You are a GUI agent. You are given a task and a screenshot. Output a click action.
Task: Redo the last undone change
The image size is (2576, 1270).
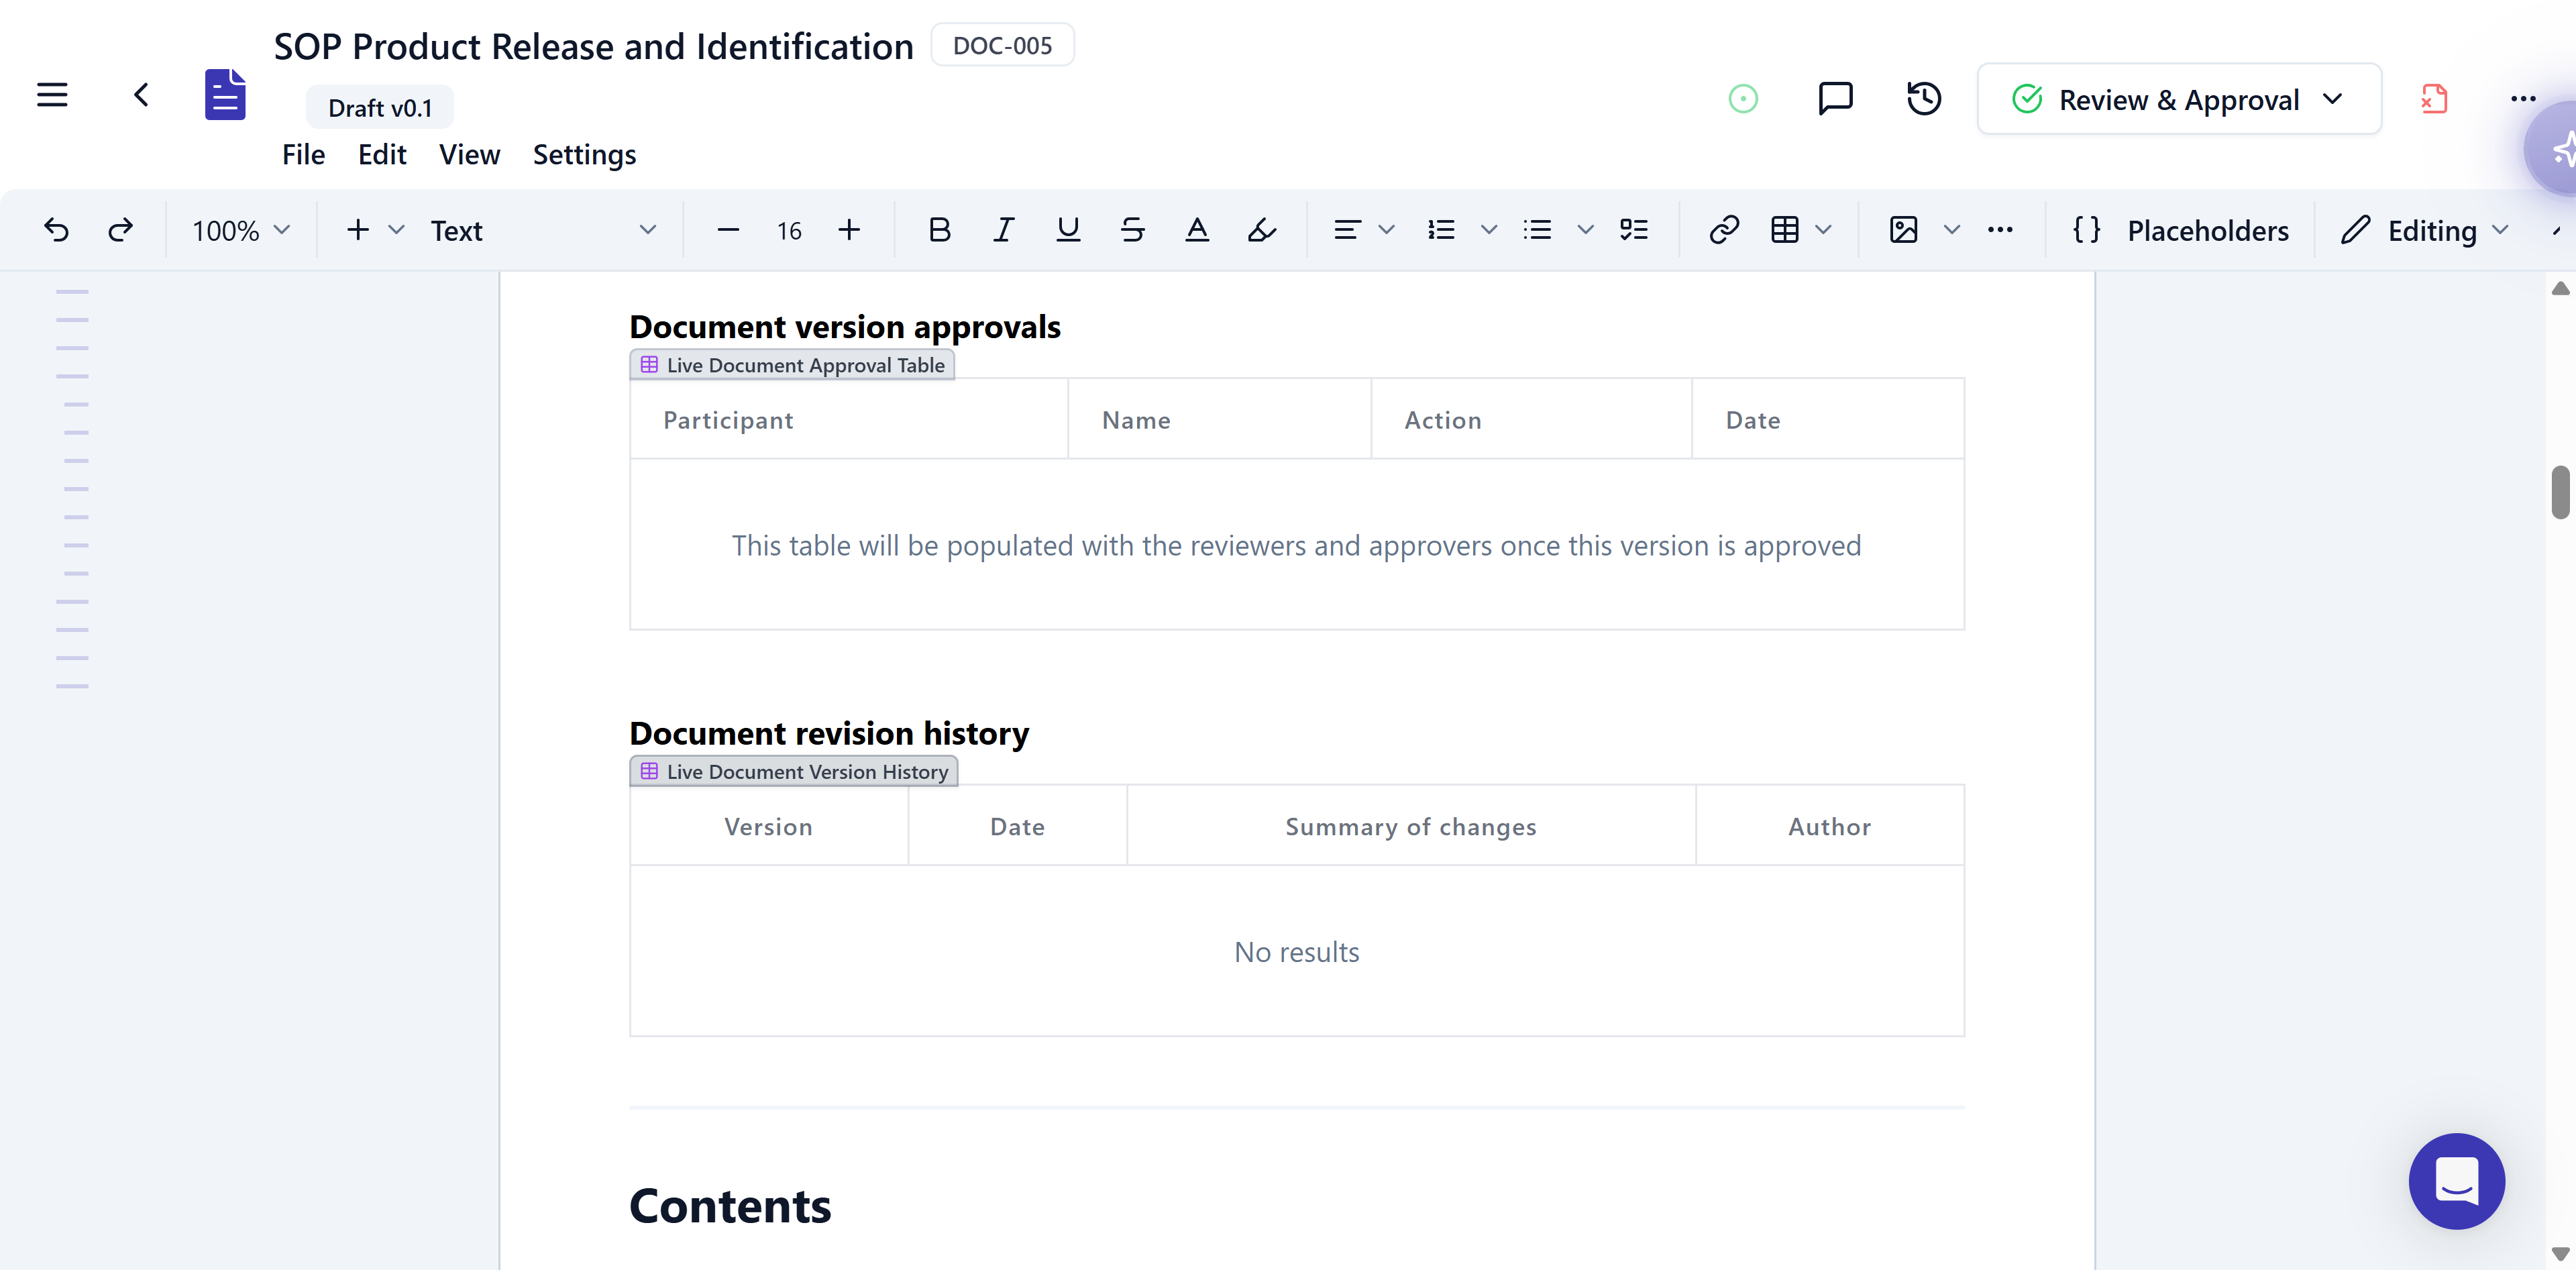pyautogui.click(x=120, y=230)
